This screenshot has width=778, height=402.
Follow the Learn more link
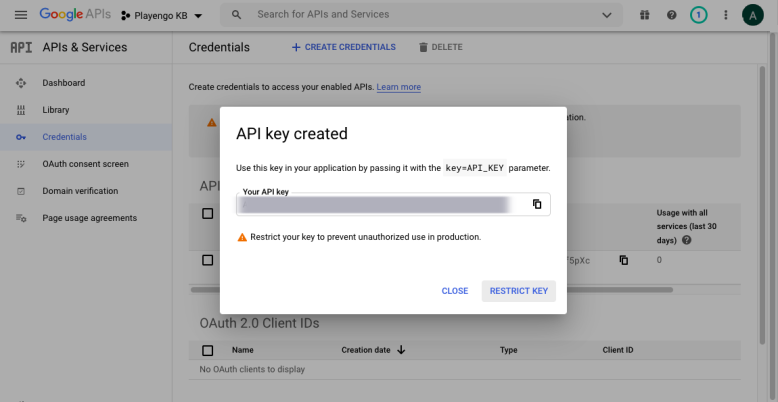tap(398, 87)
